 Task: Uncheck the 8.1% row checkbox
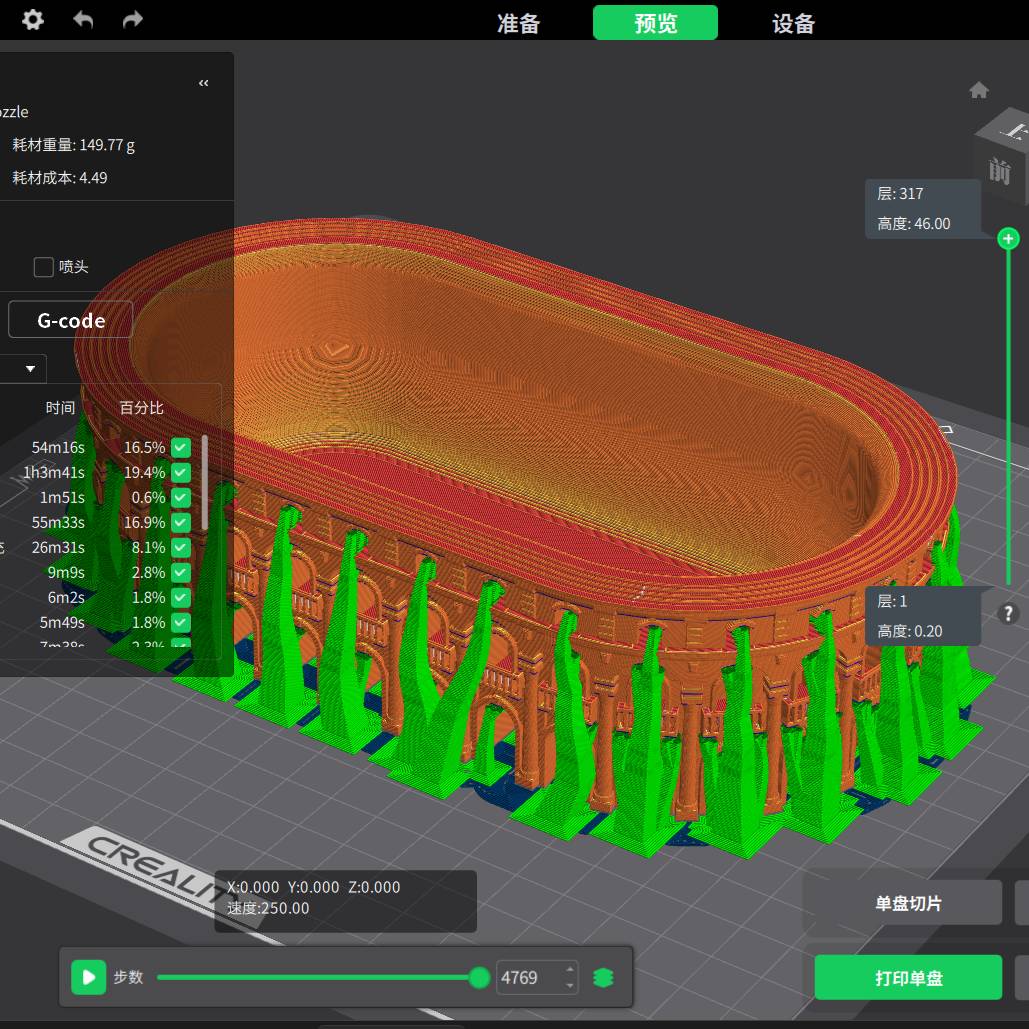tap(181, 548)
